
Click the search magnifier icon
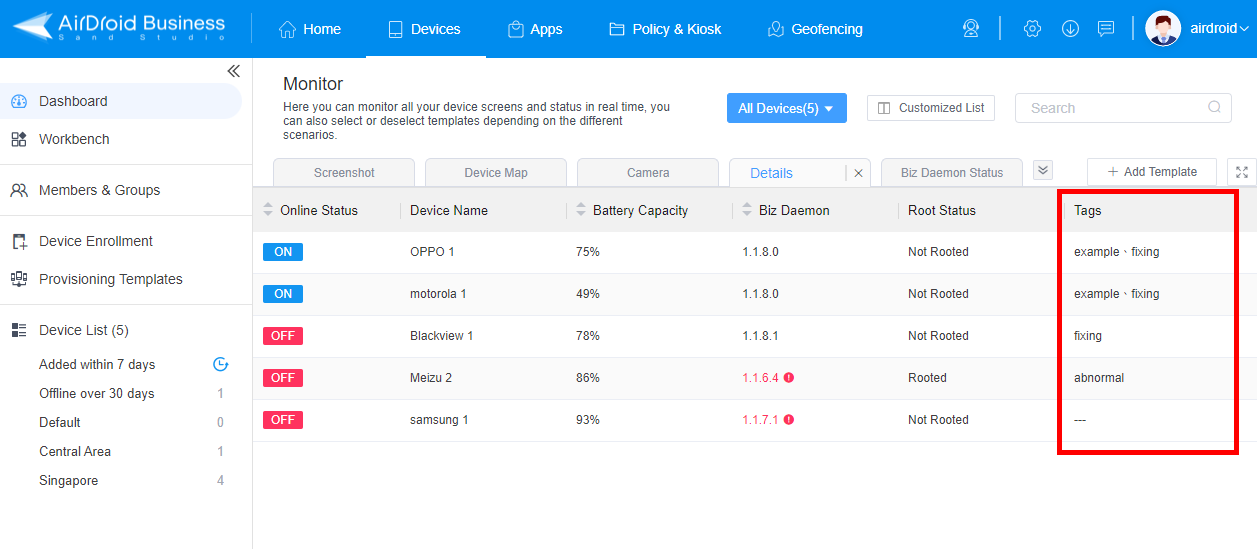1214,108
